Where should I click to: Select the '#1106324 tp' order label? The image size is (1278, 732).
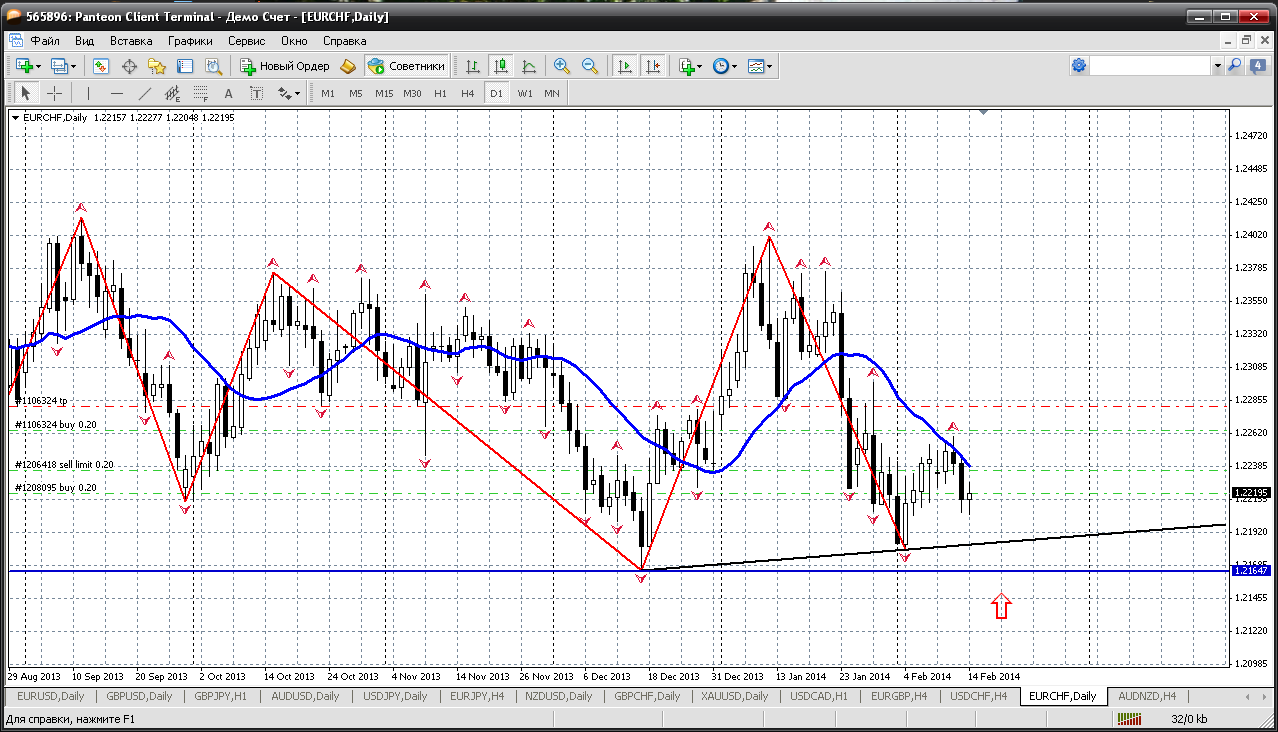pyautogui.click(x=41, y=401)
